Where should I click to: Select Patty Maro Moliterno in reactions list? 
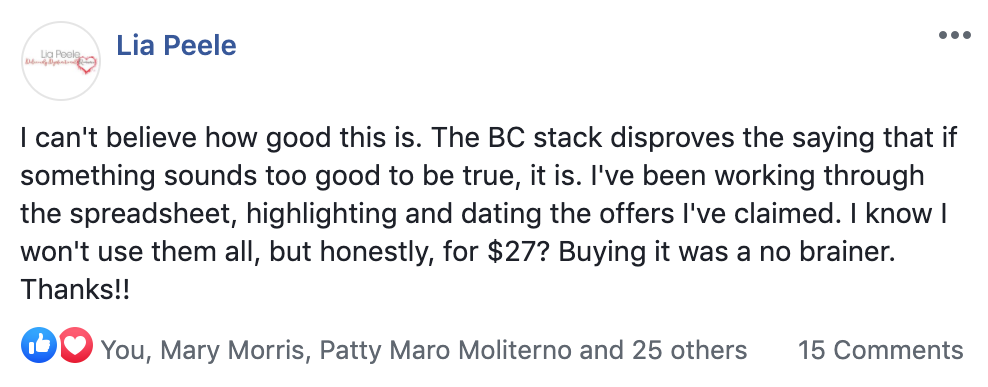point(446,350)
